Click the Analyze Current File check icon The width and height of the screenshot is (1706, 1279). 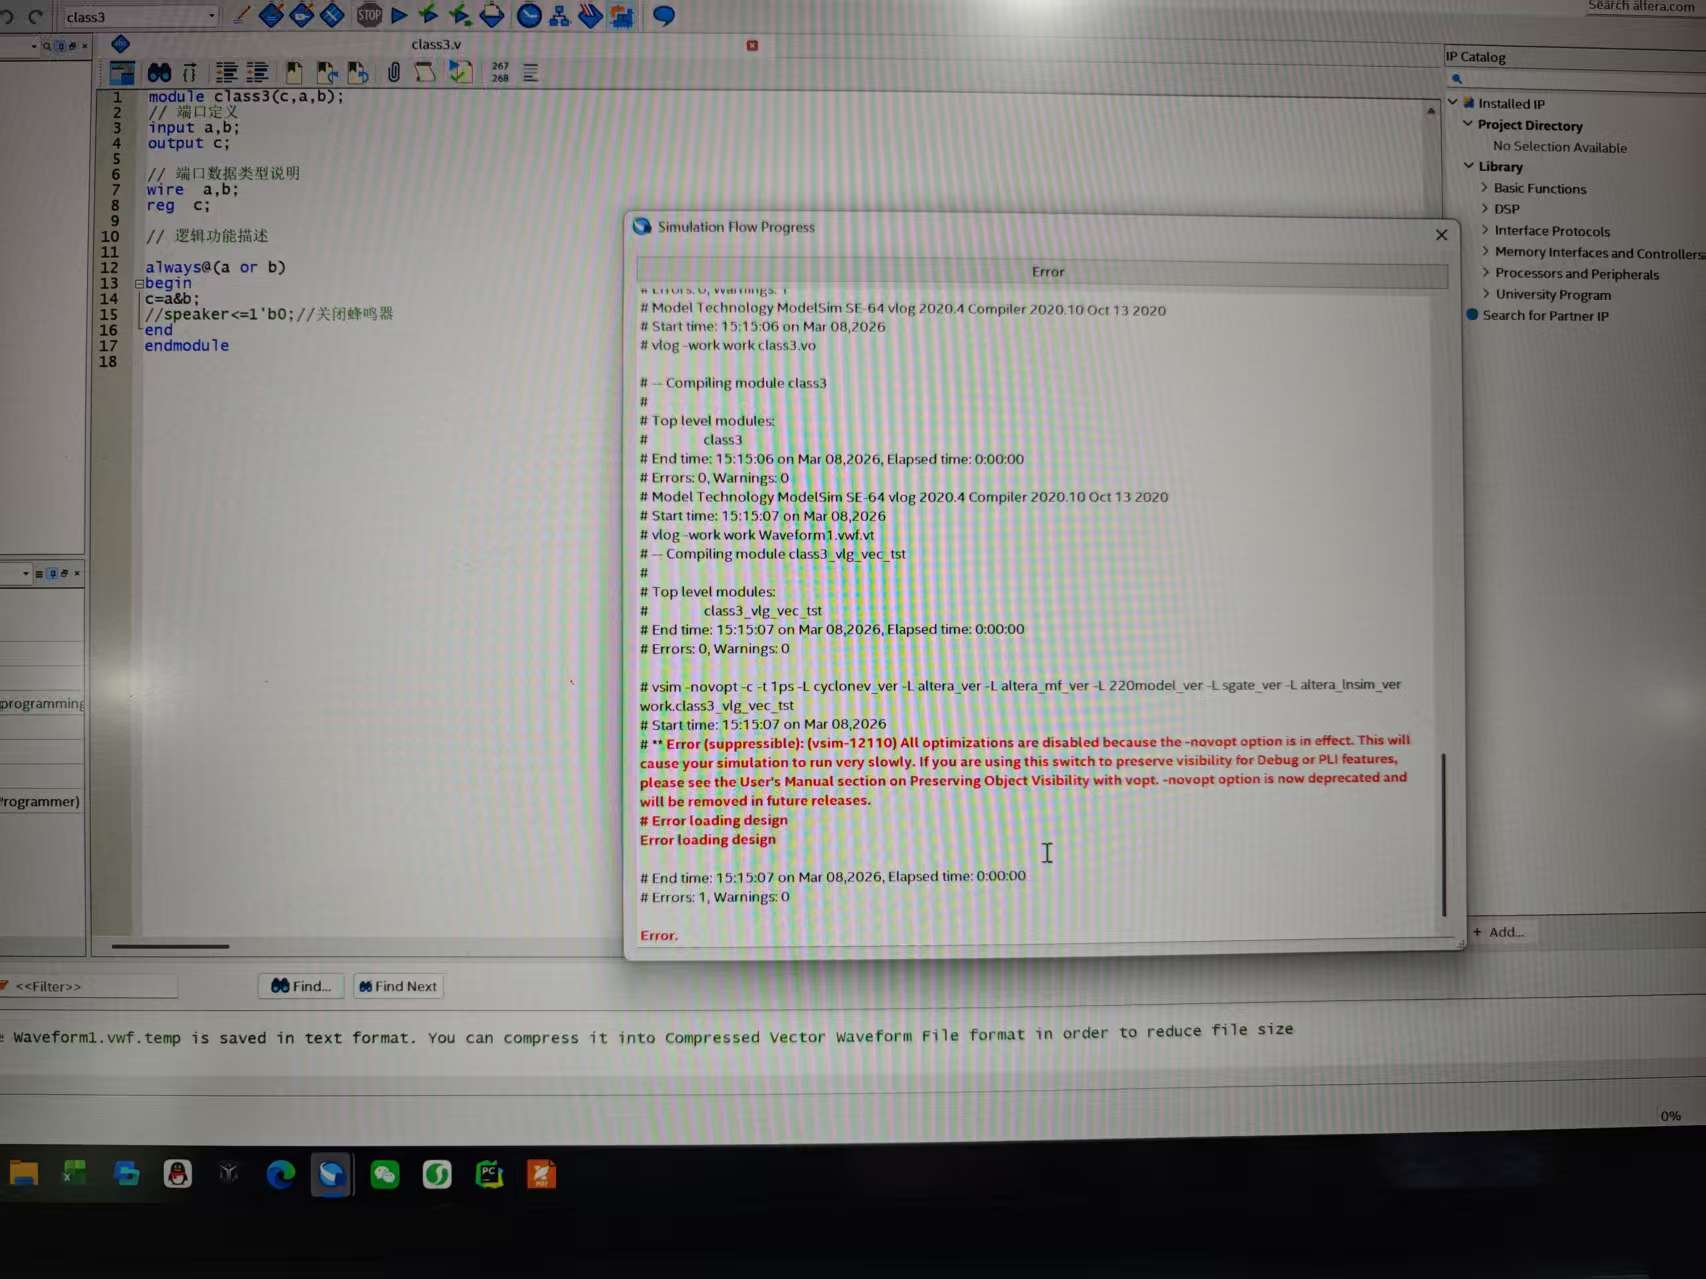[x=460, y=72]
